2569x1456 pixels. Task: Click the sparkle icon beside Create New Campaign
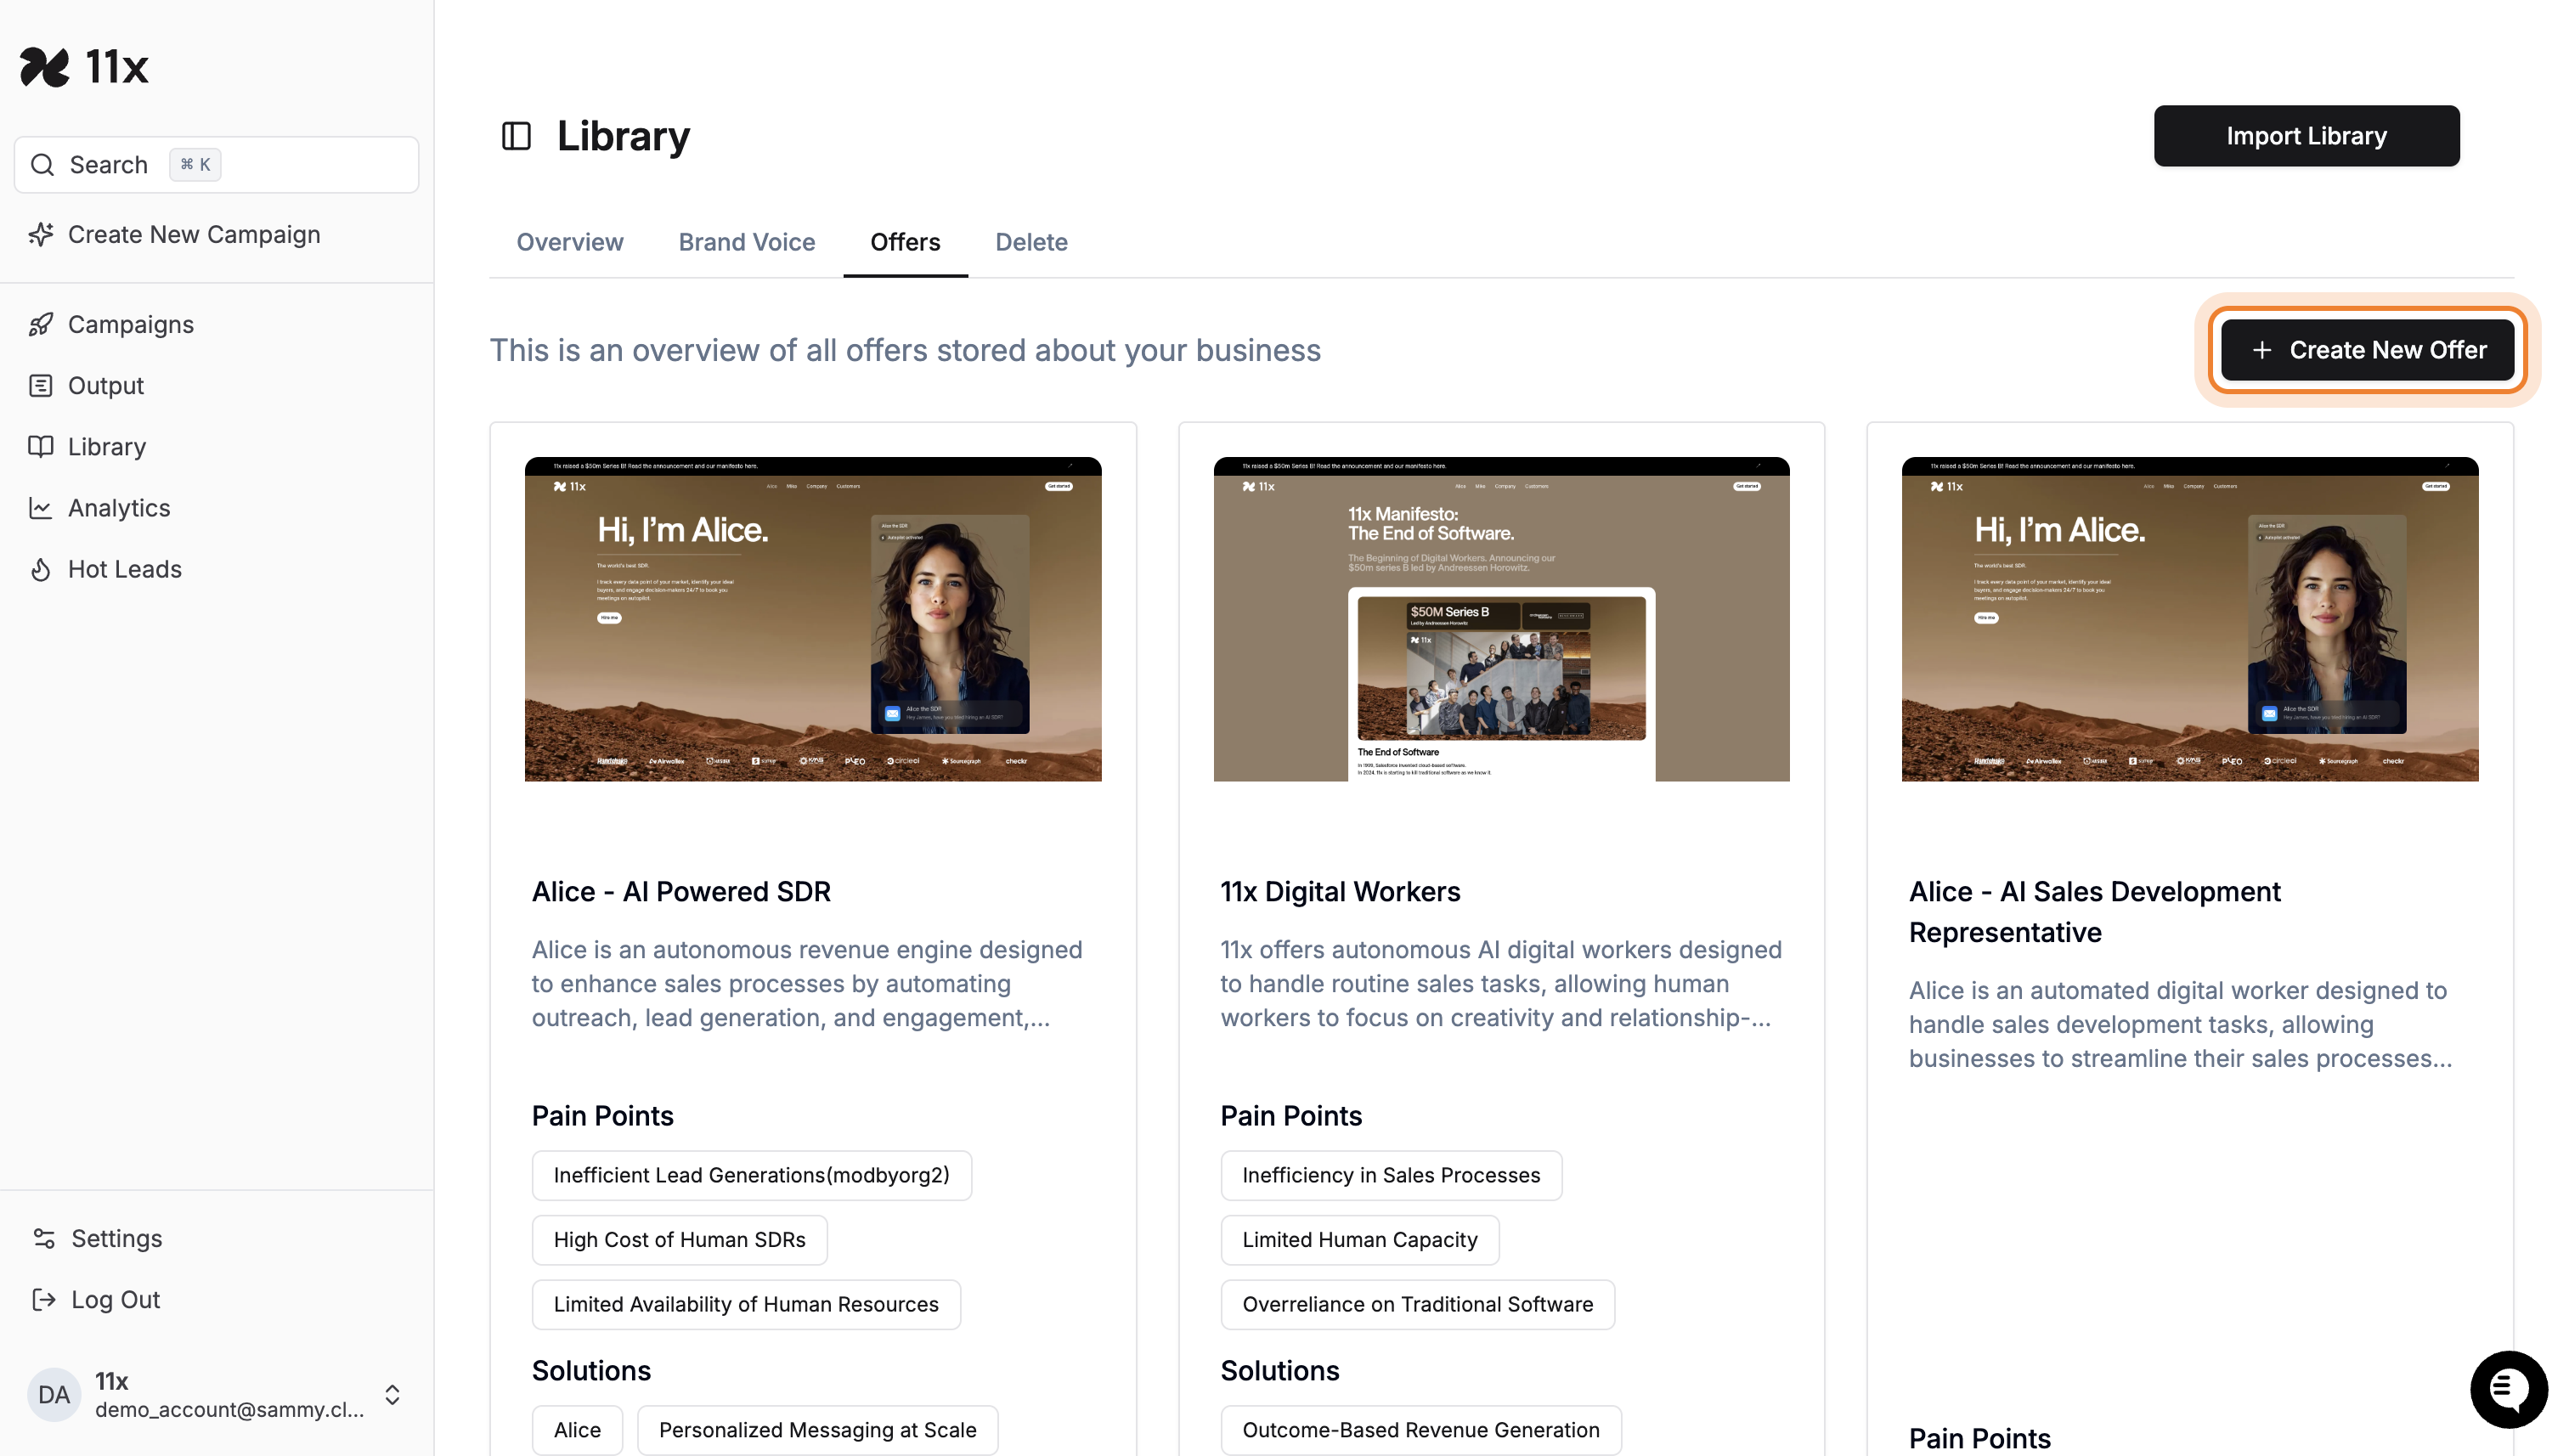coord(41,234)
